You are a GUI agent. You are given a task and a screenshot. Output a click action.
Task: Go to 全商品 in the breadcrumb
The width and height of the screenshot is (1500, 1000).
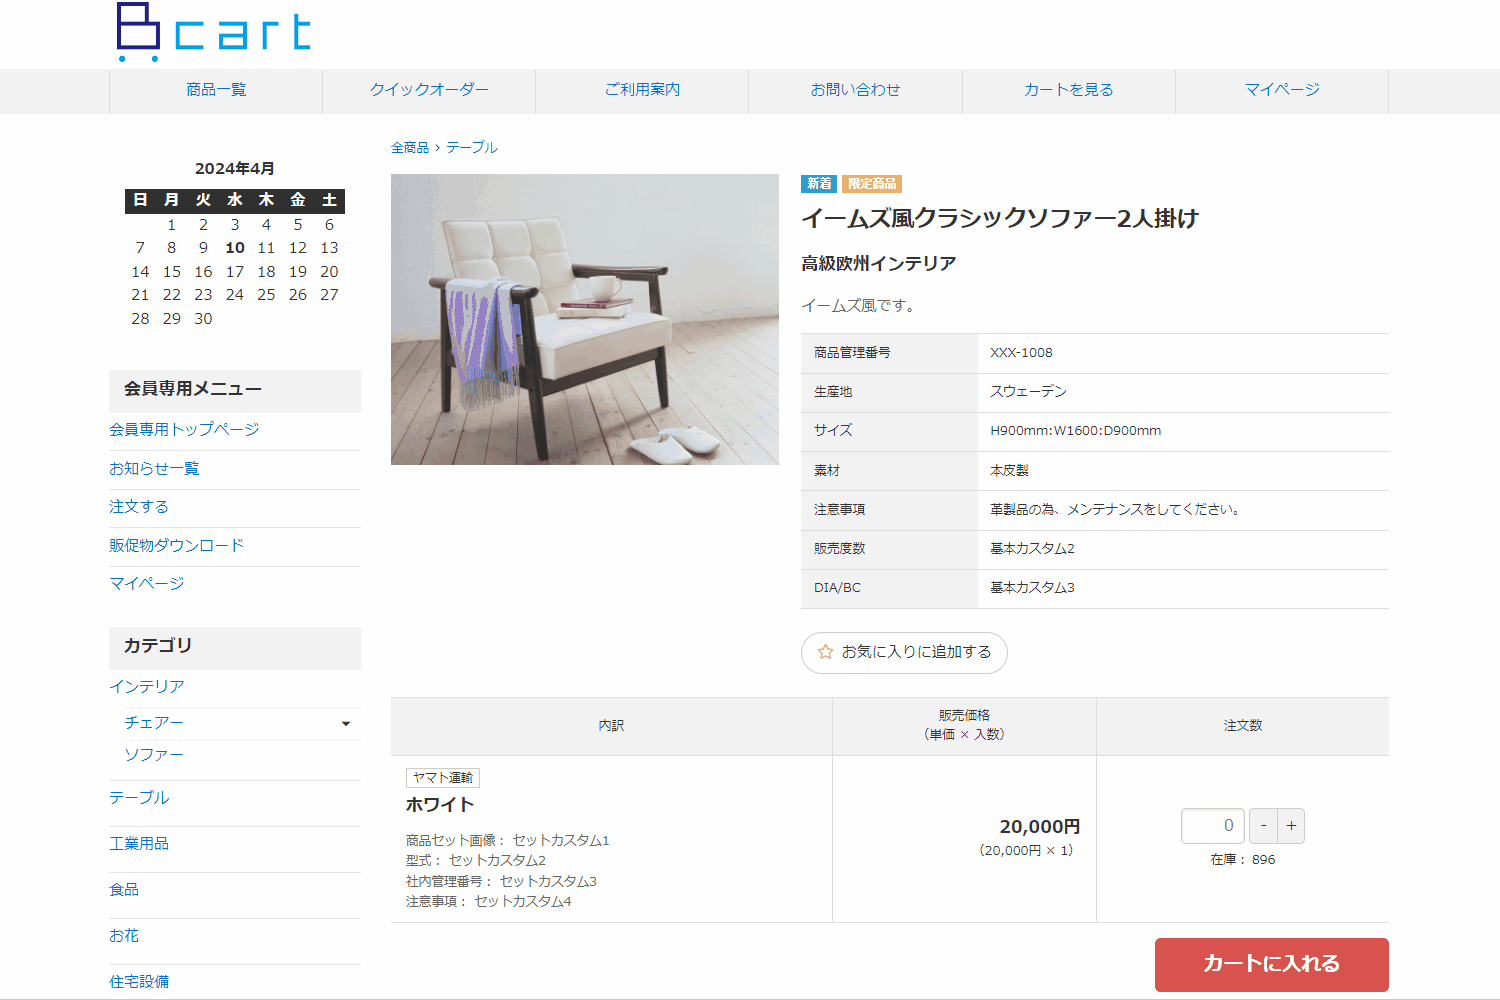click(x=409, y=146)
